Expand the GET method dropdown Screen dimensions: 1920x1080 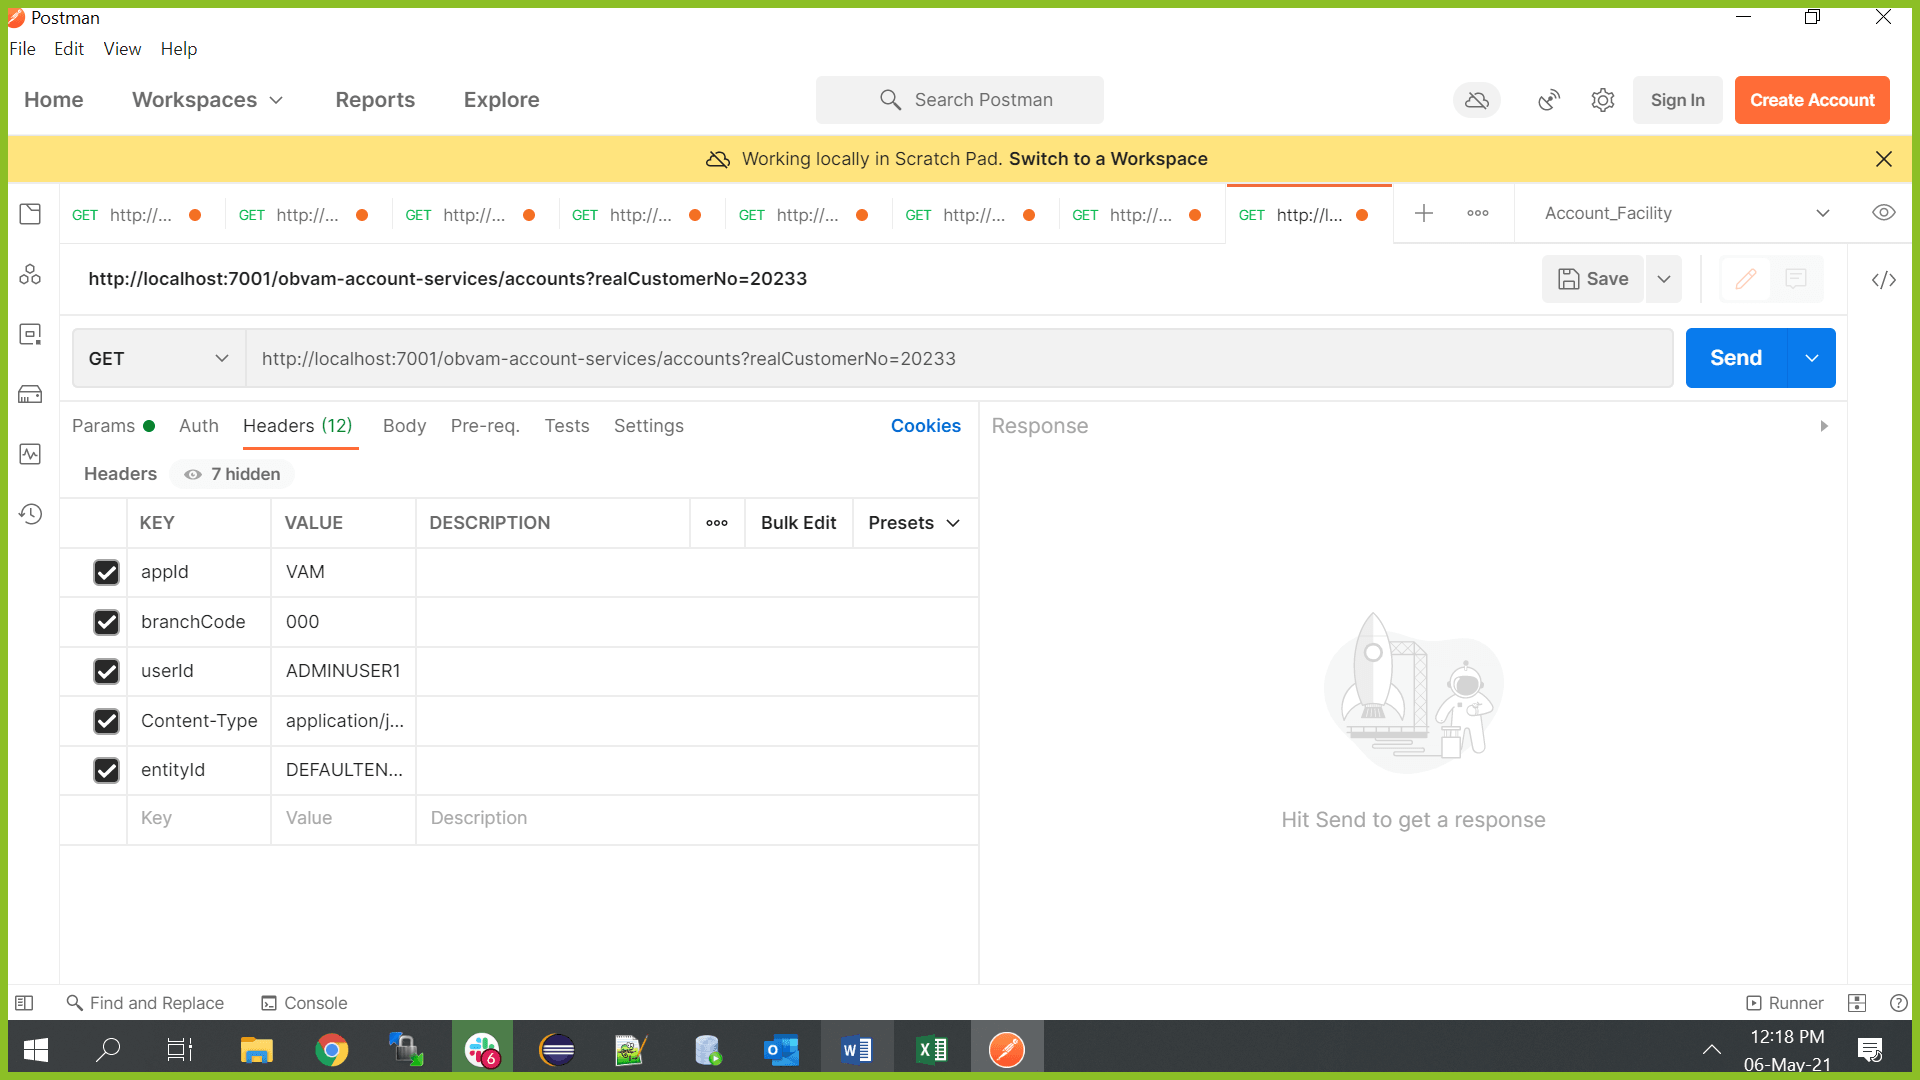pyautogui.click(x=159, y=358)
